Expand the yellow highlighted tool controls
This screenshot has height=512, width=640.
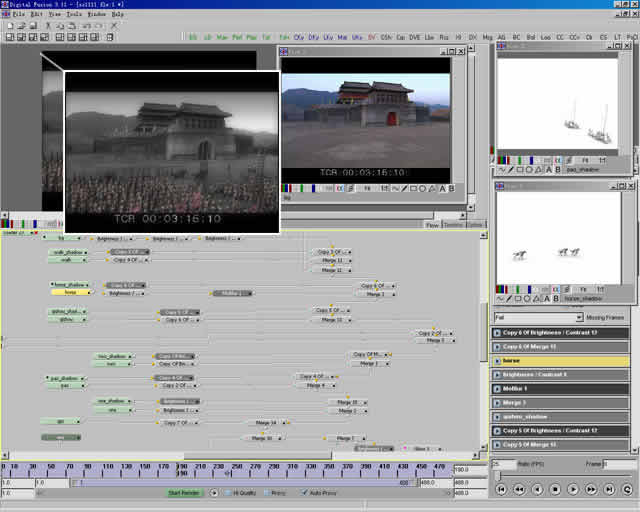(x=497, y=361)
